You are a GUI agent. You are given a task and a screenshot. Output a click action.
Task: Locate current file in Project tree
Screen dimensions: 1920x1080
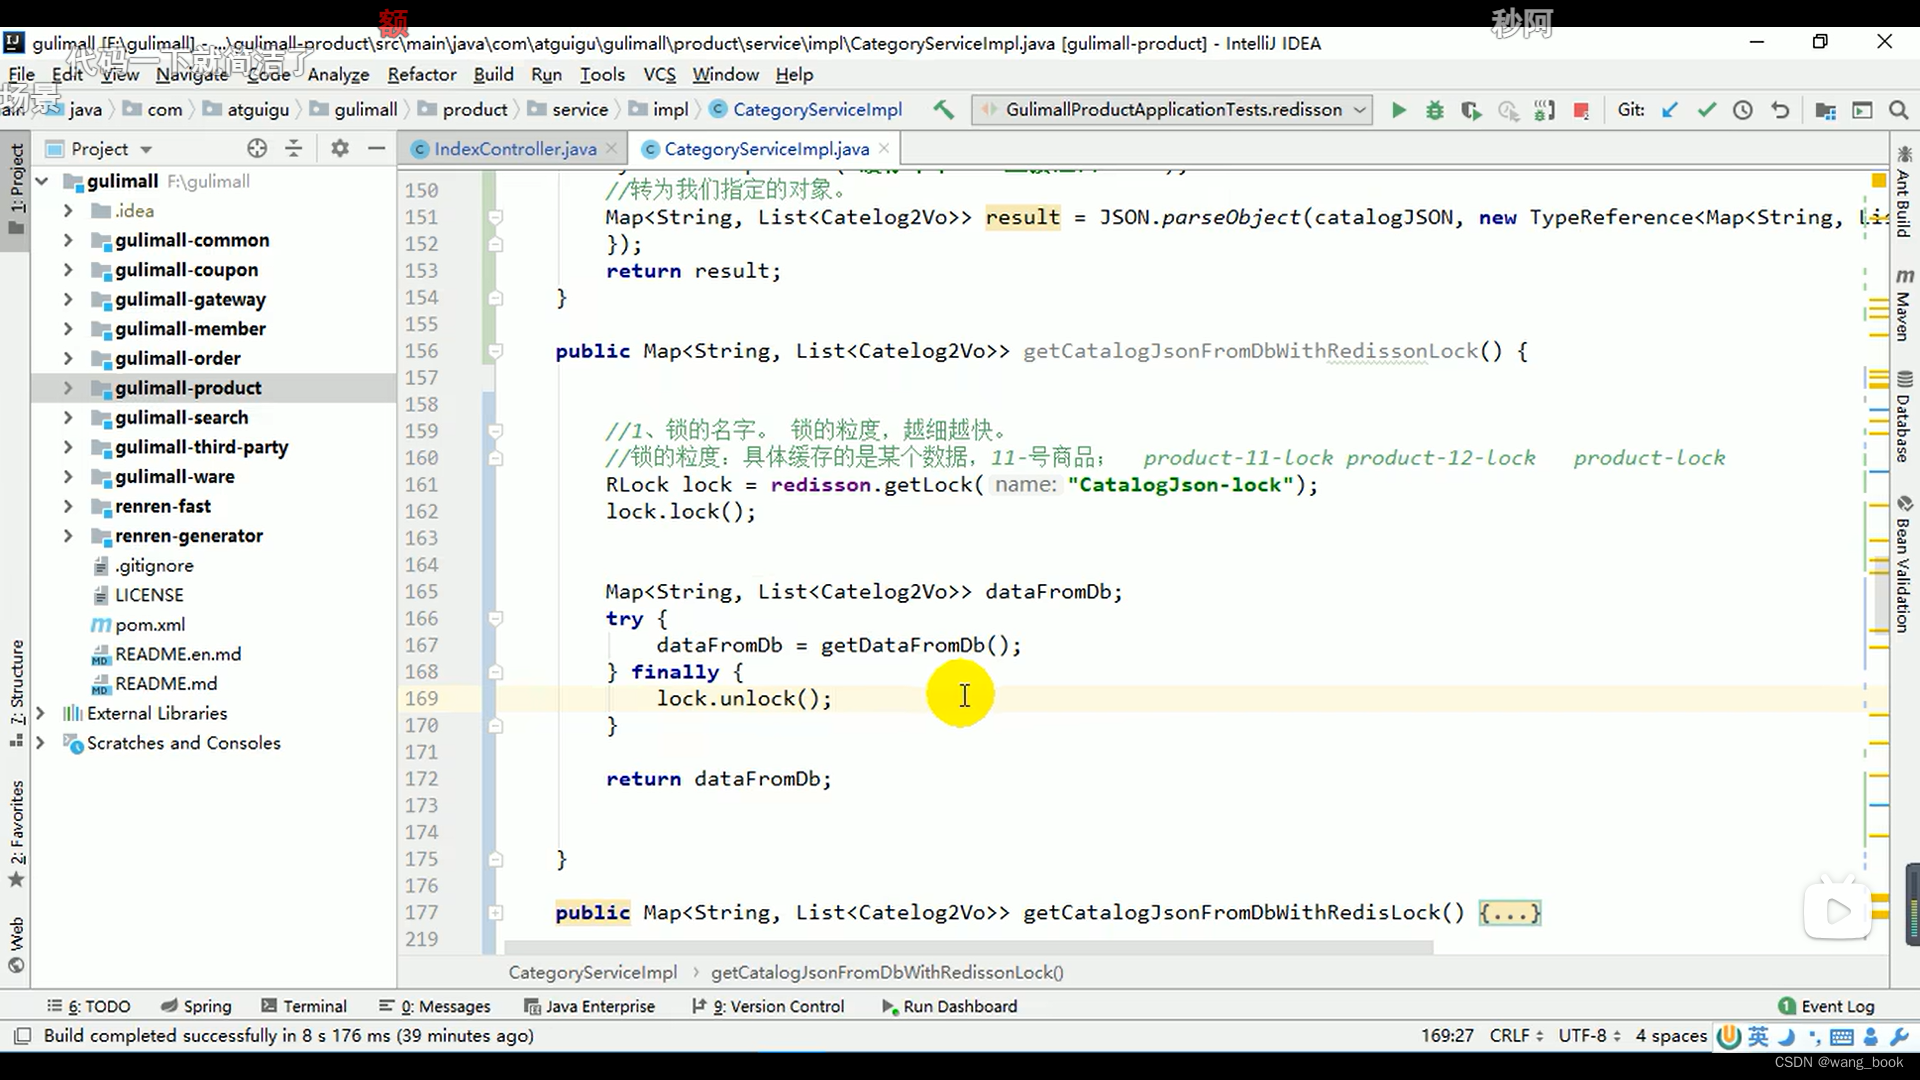(257, 148)
